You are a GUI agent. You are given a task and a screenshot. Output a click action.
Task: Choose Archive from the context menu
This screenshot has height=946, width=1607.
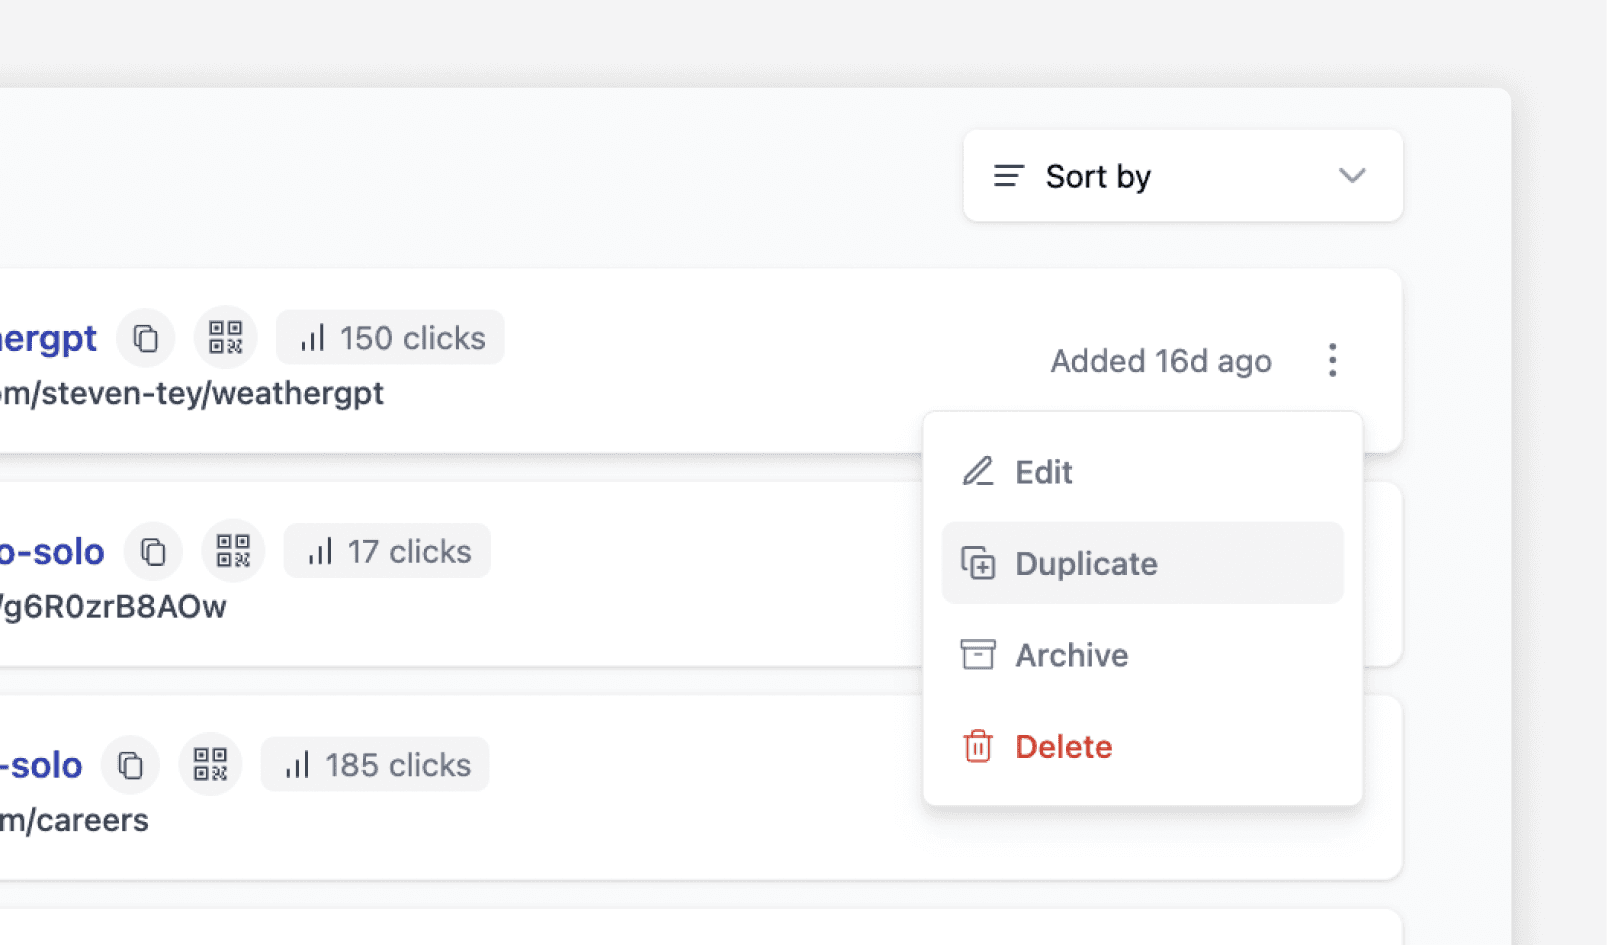(1143, 655)
